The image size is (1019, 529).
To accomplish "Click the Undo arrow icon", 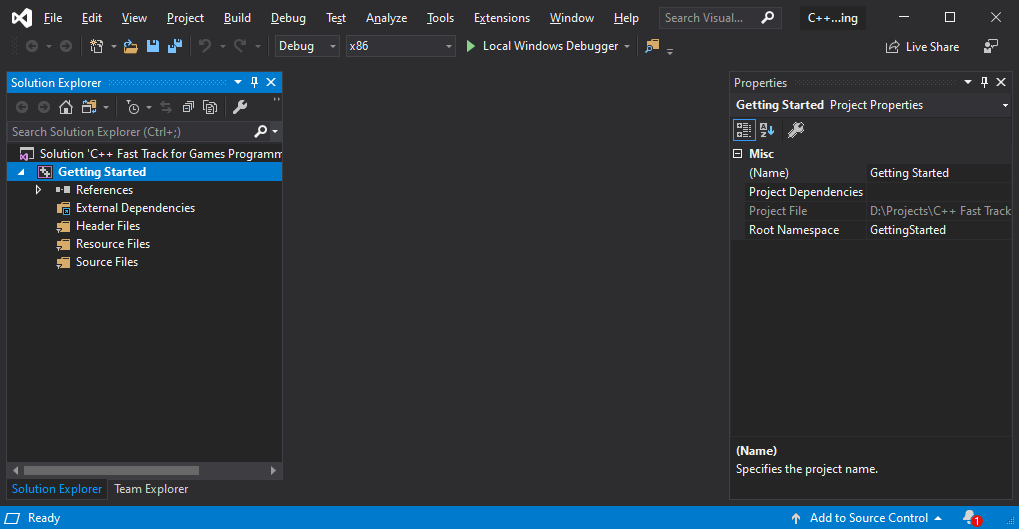I will point(205,46).
